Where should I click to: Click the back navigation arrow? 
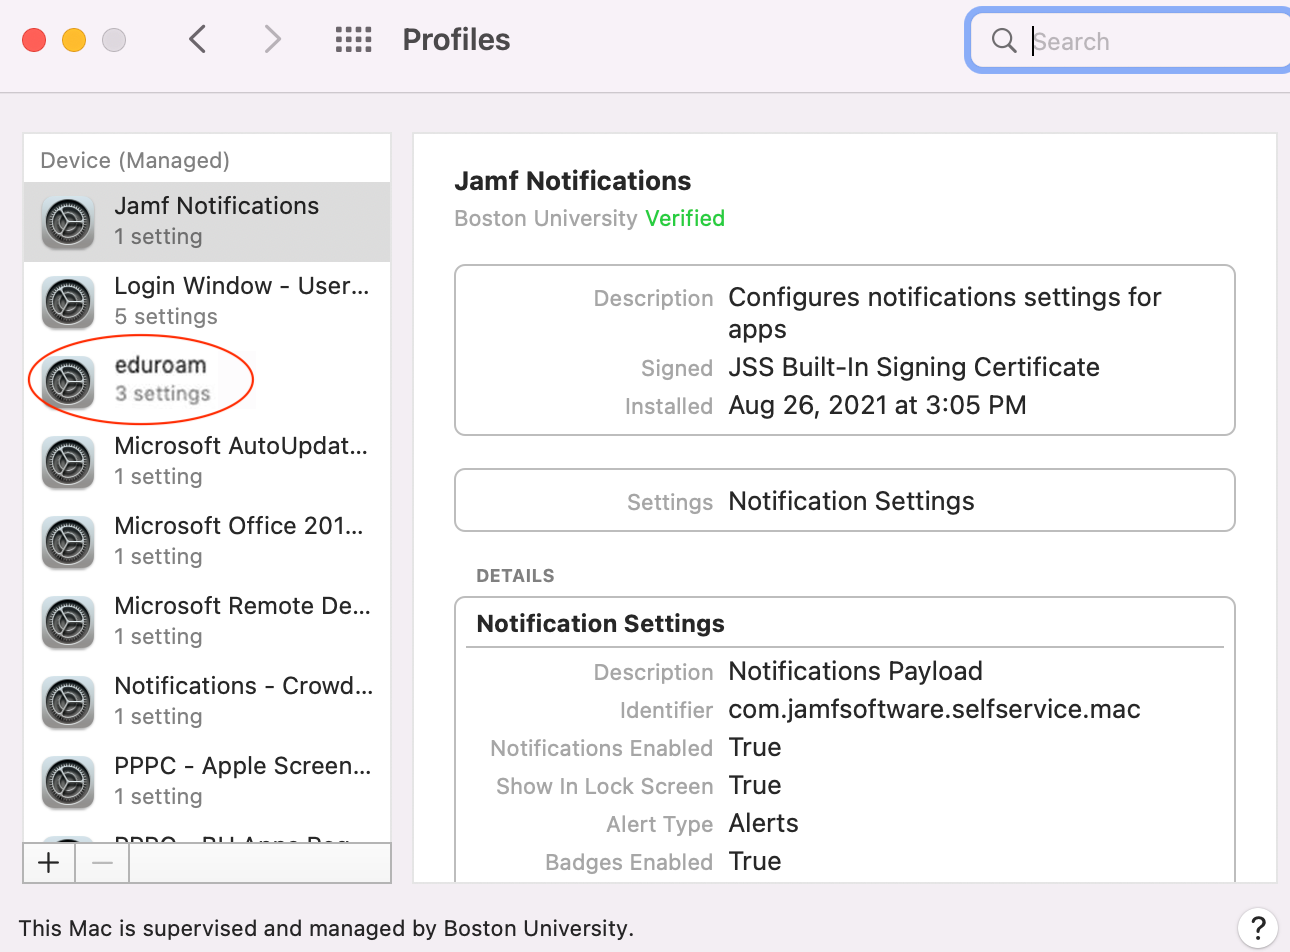click(198, 40)
